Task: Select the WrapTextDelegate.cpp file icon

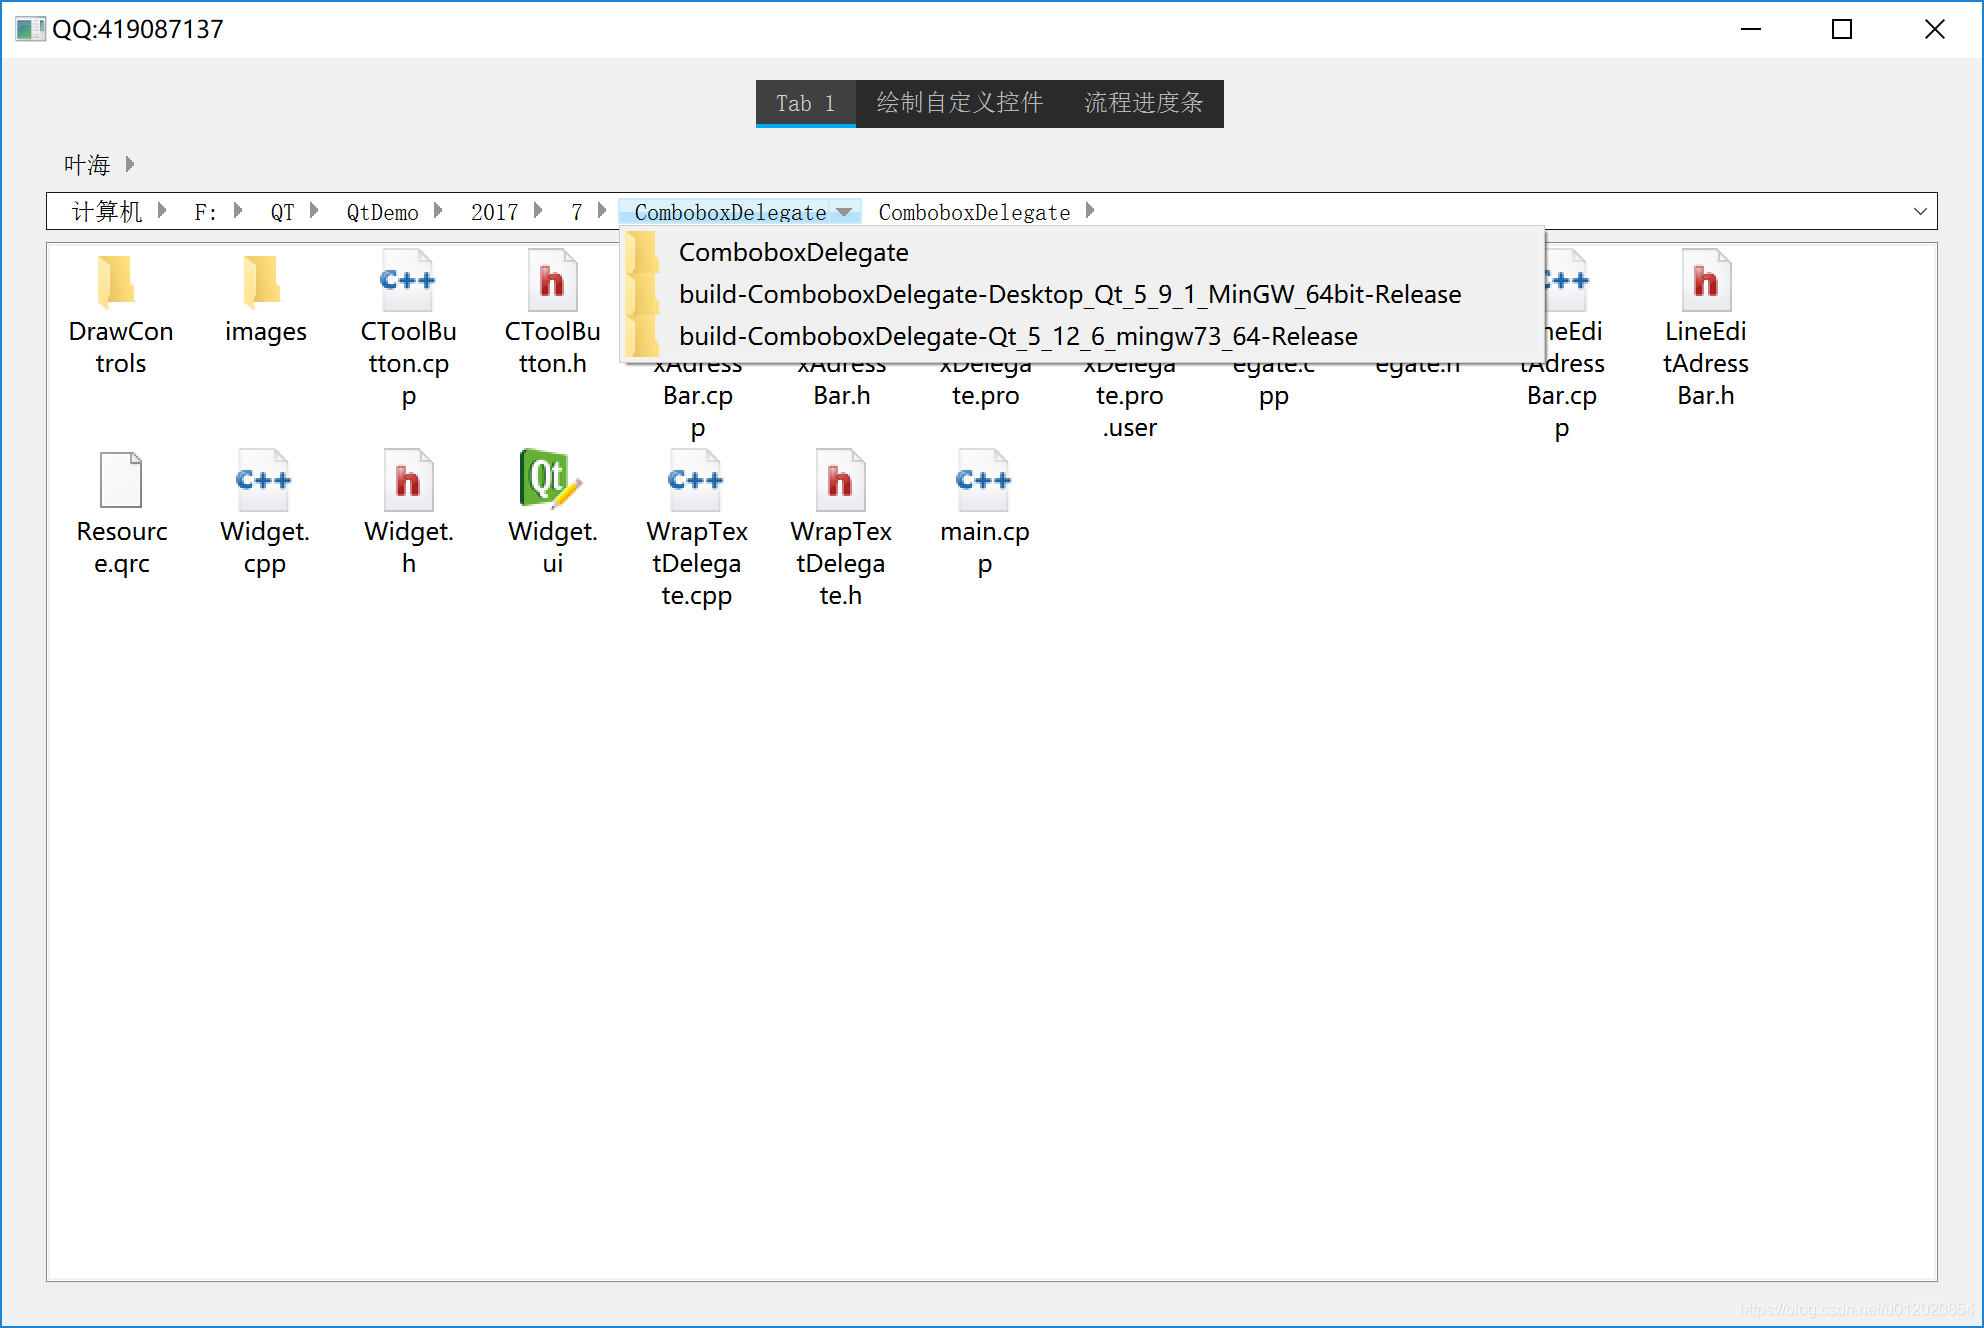Action: point(696,480)
